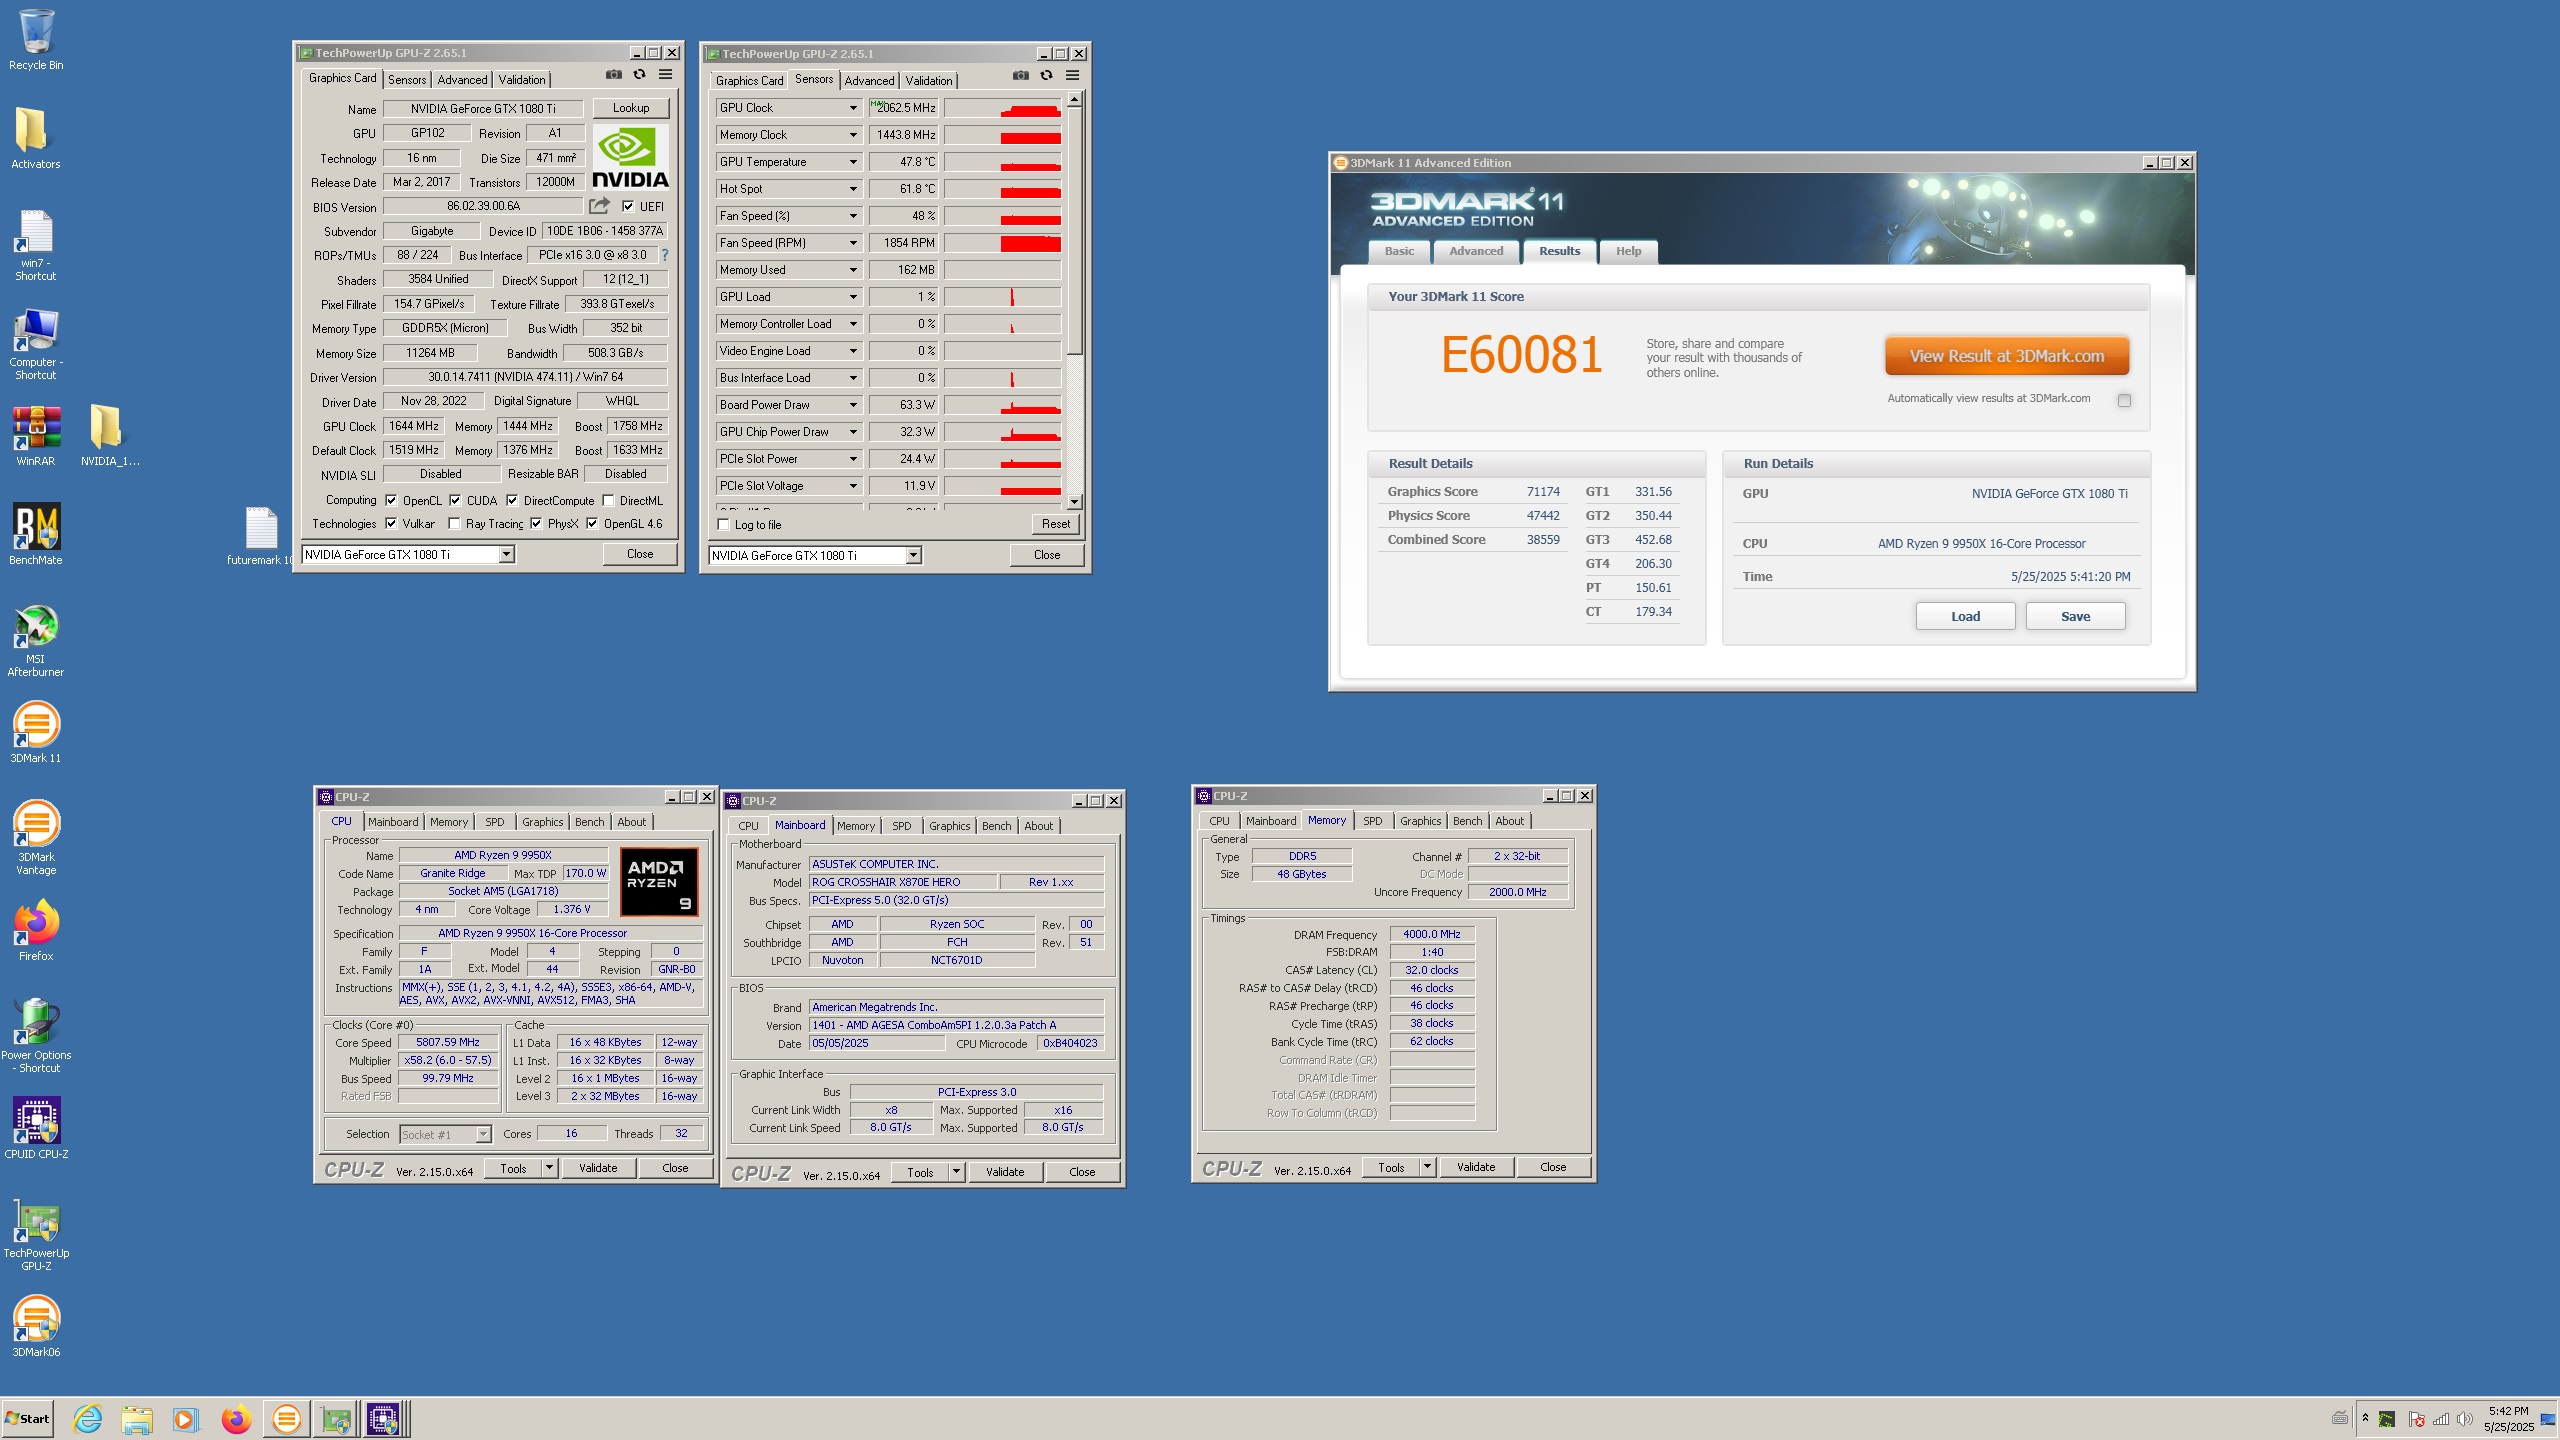This screenshot has height=1440, width=2560.
Task: Launch CPUID CPU-Z desktop icon
Action: (36, 1128)
